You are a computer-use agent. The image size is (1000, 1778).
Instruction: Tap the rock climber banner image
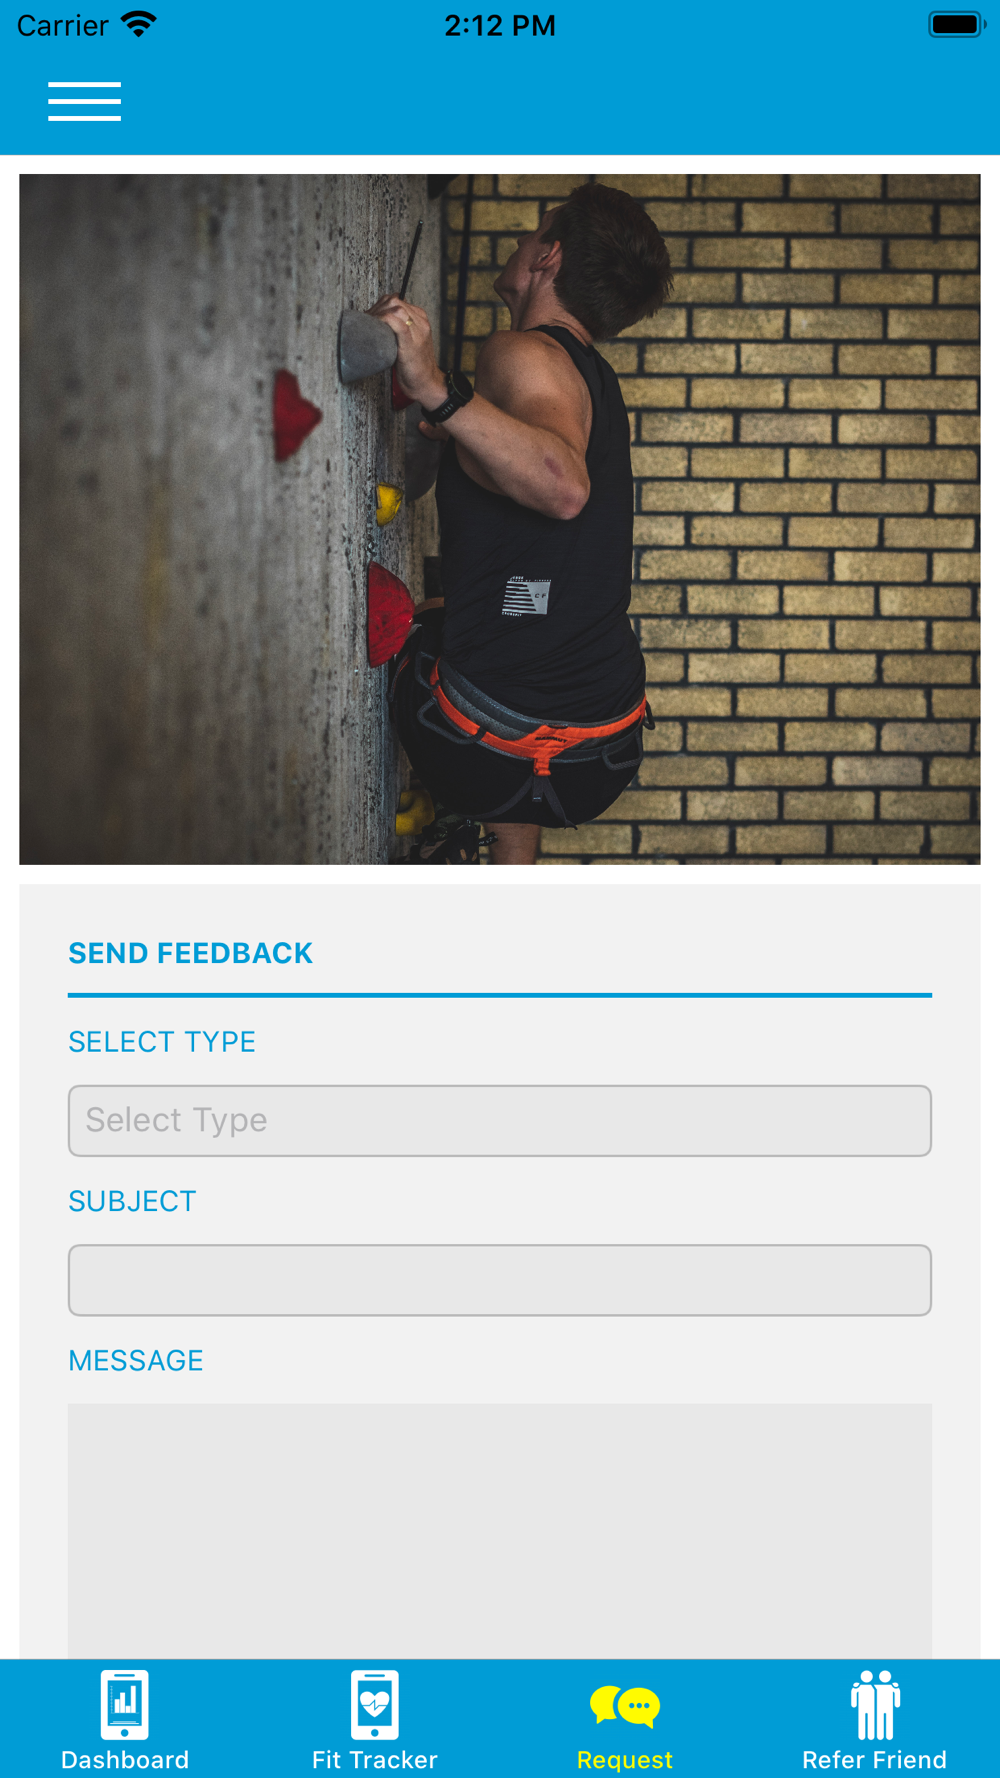coord(500,519)
